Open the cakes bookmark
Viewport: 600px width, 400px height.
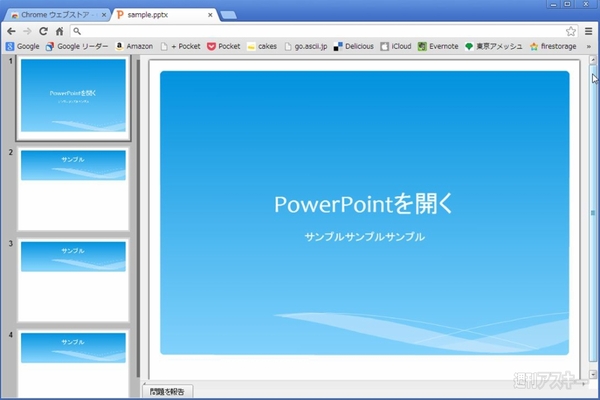pos(262,46)
